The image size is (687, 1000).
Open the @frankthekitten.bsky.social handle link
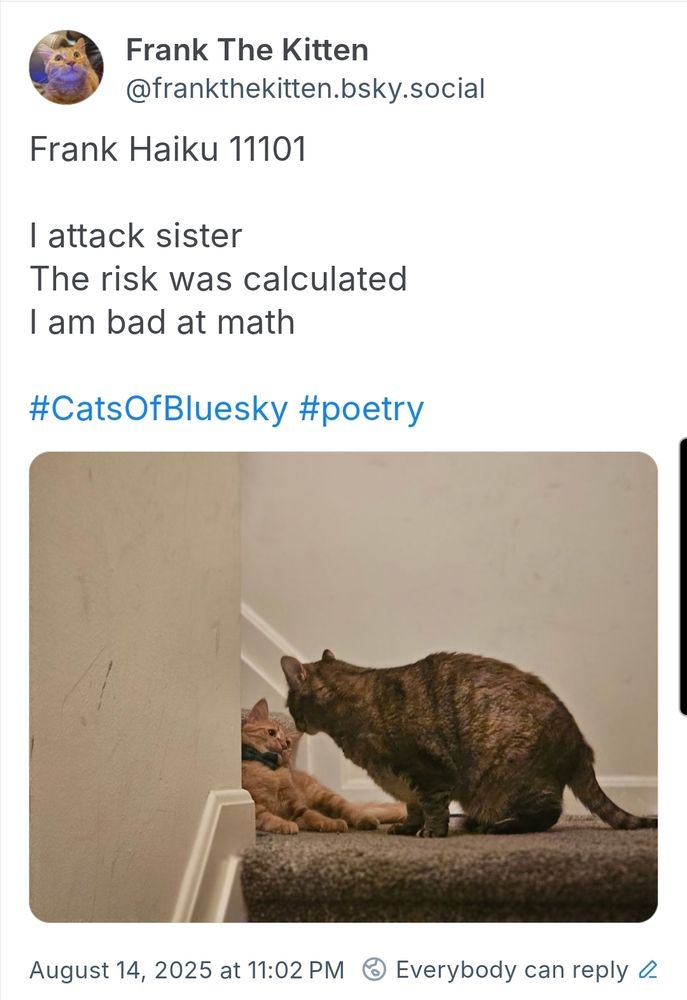[x=305, y=88]
